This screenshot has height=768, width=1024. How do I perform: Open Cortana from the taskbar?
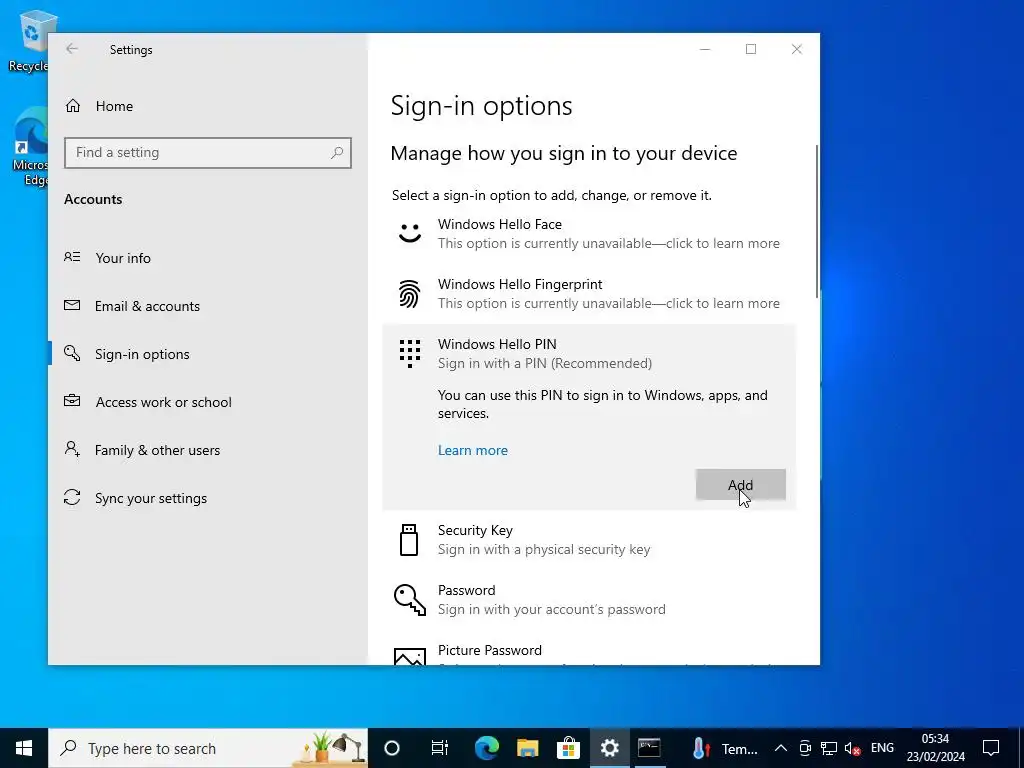click(x=392, y=748)
